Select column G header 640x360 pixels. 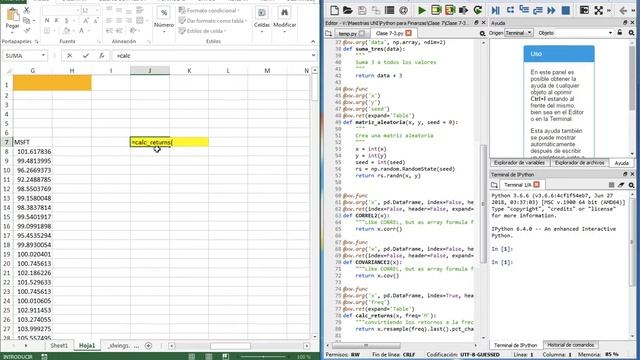click(33, 71)
